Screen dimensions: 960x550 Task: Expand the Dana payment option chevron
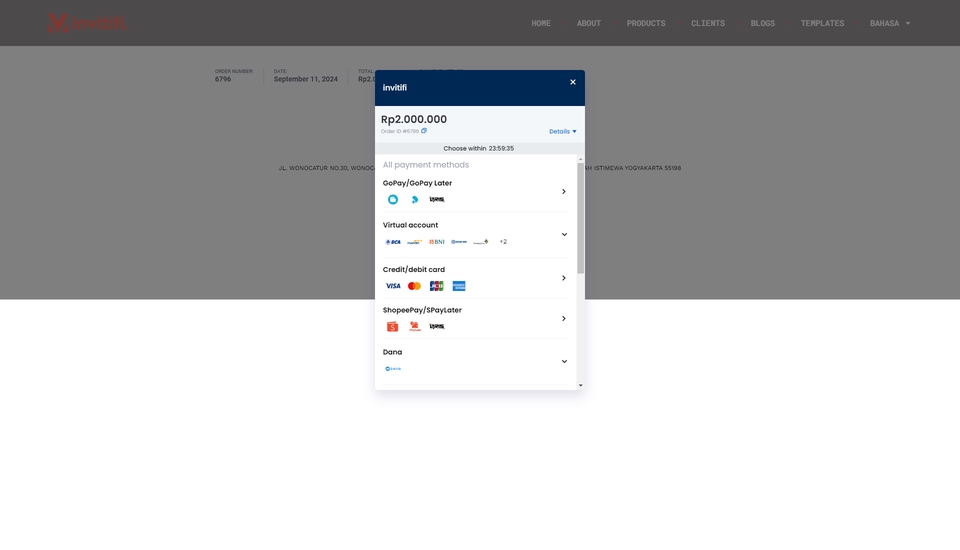(x=564, y=361)
